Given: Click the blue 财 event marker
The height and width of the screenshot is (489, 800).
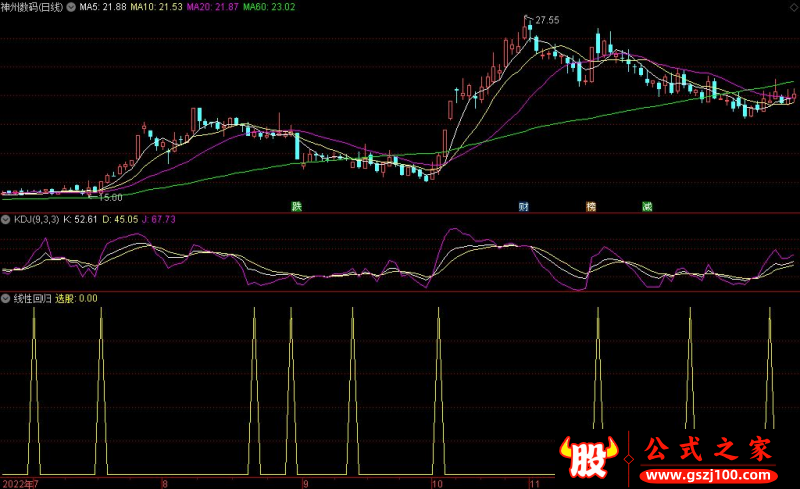Looking at the screenshot, I should pos(523,207).
